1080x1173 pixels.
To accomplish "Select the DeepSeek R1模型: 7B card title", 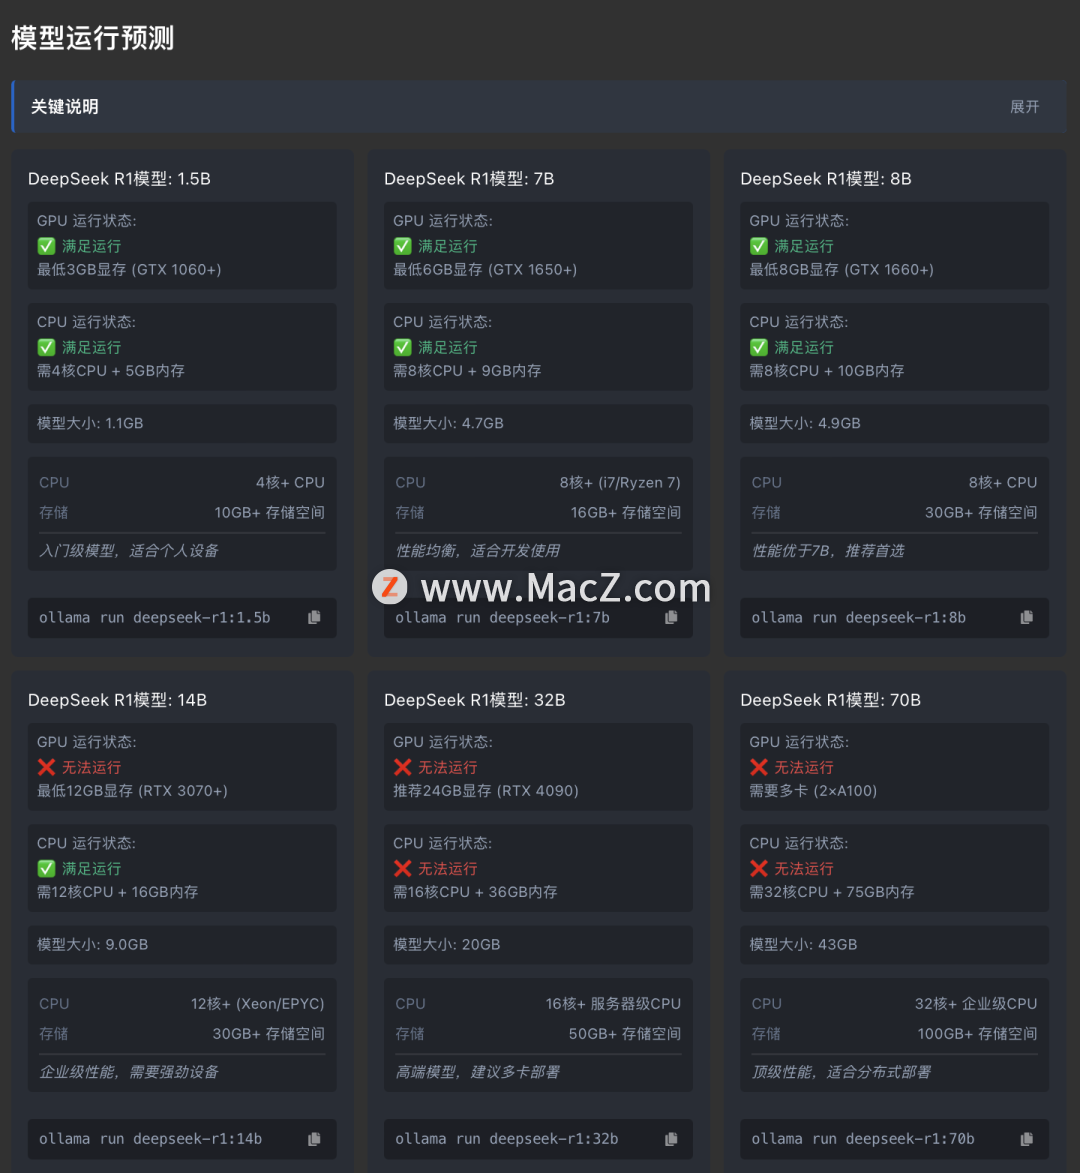I will click(x=469, y=179).
